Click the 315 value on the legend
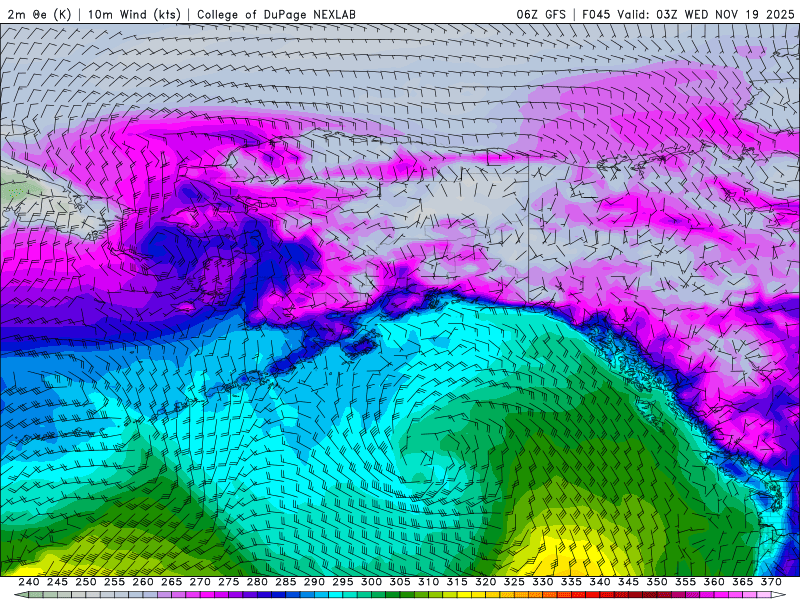Screen dimensions: 800x600 457,582
